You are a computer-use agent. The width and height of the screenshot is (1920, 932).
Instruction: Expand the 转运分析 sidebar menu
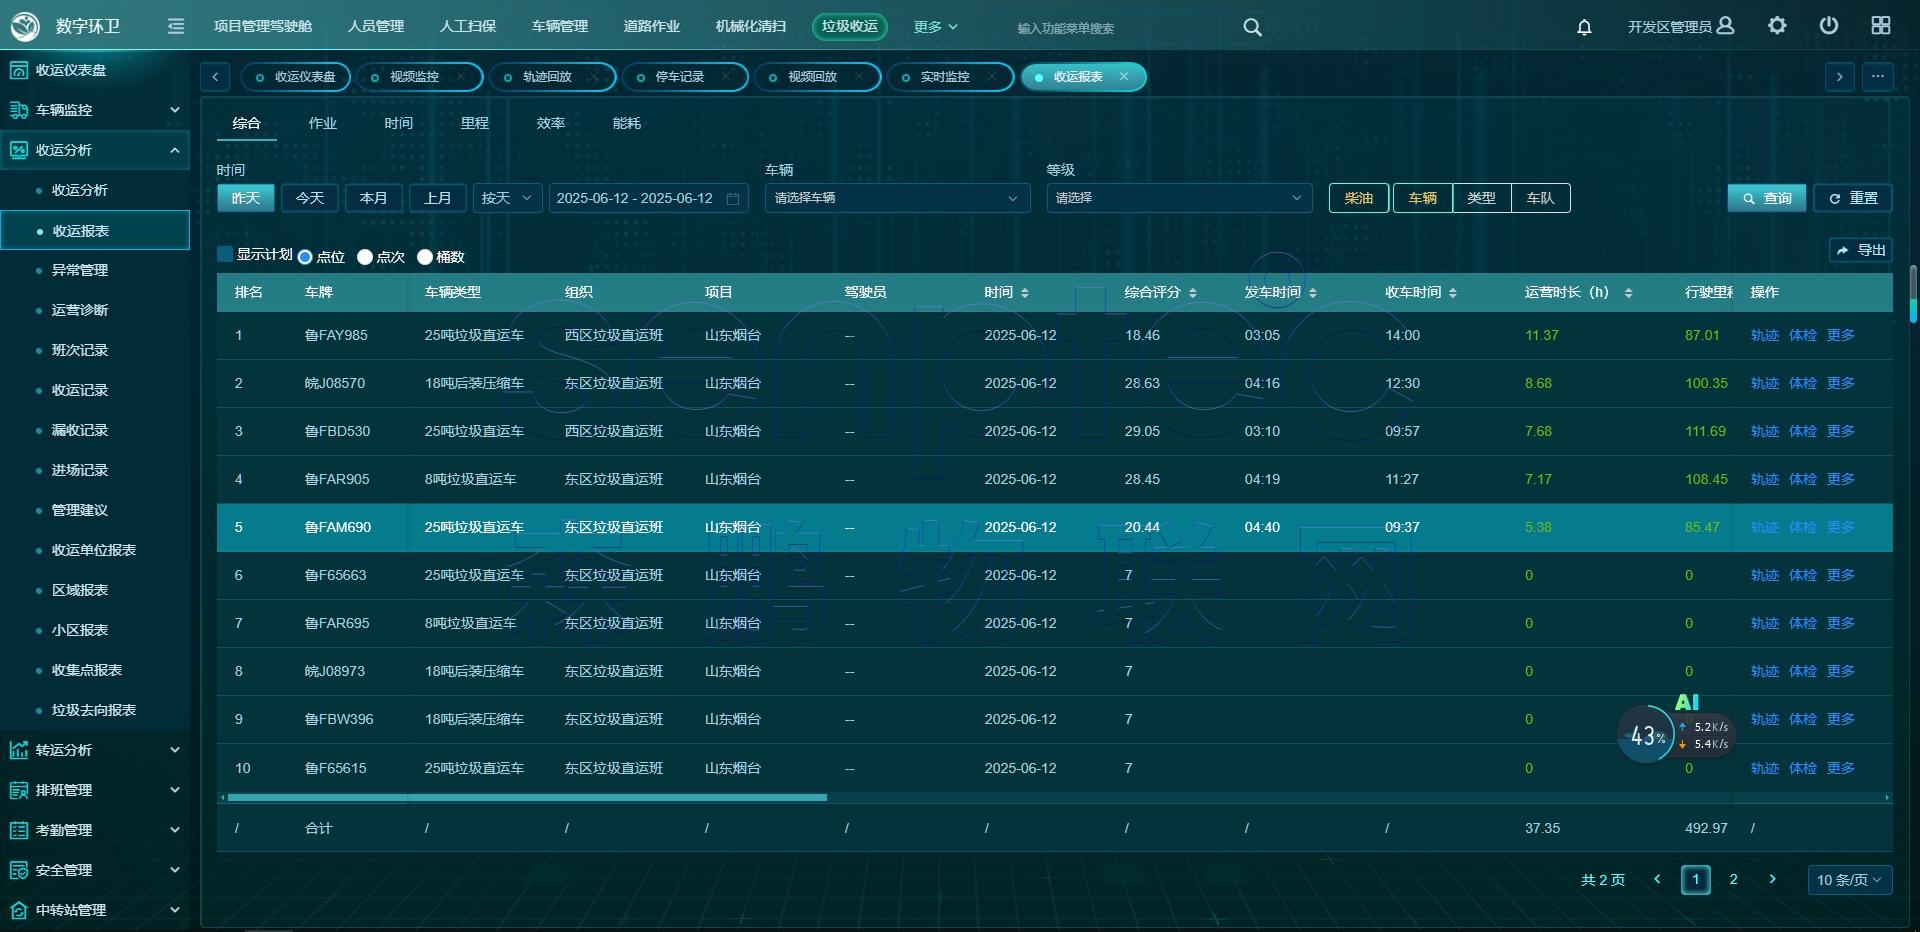(95, 750)
